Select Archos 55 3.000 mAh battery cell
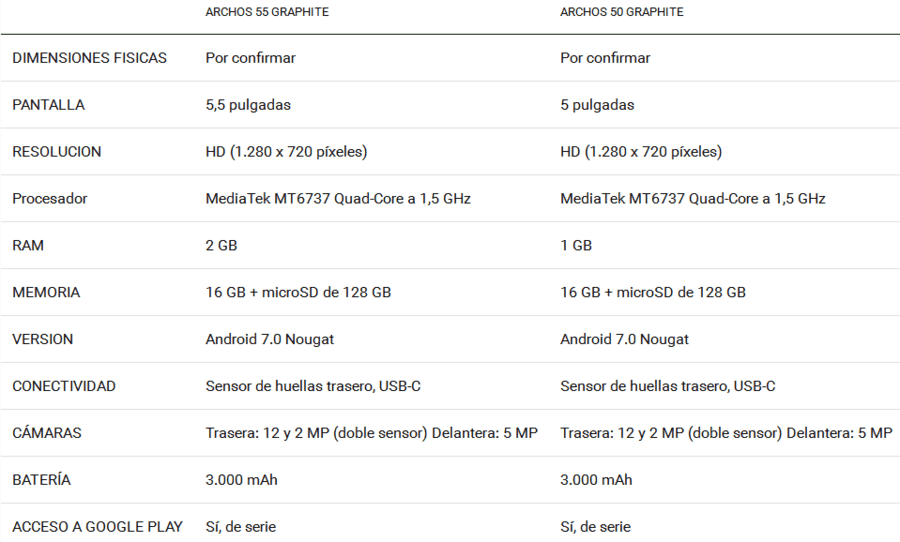 point(241,480)
